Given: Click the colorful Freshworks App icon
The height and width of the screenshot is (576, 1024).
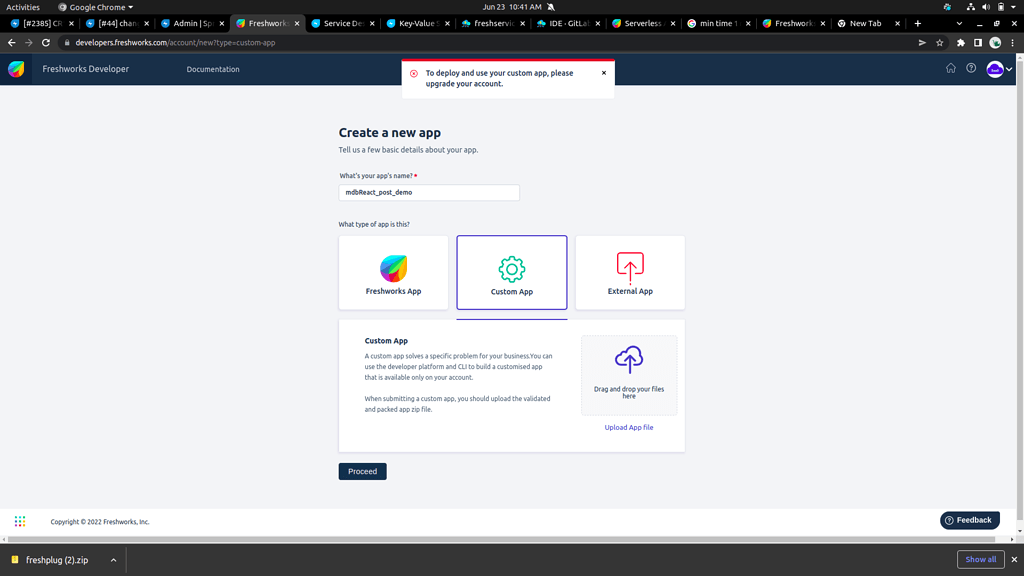Looking at the screenshot, I should pos(393,266).
